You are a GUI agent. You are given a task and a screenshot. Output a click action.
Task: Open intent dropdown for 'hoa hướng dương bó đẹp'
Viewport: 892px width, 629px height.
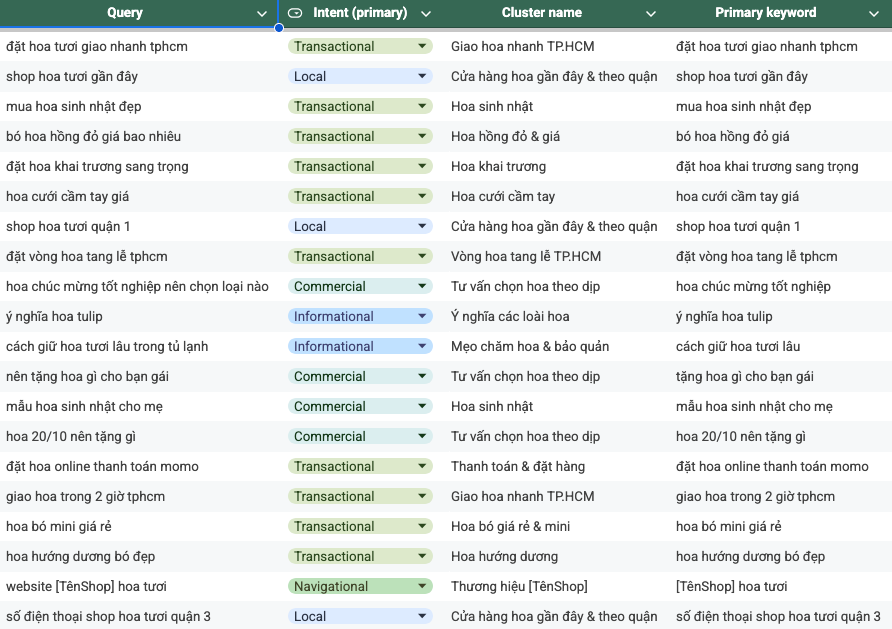pos(422,556)
